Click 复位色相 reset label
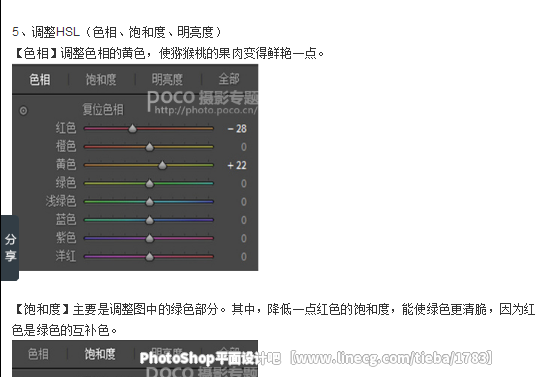This screenshot has width=548, height=377. pyautogui.click(x=103, y=109)
